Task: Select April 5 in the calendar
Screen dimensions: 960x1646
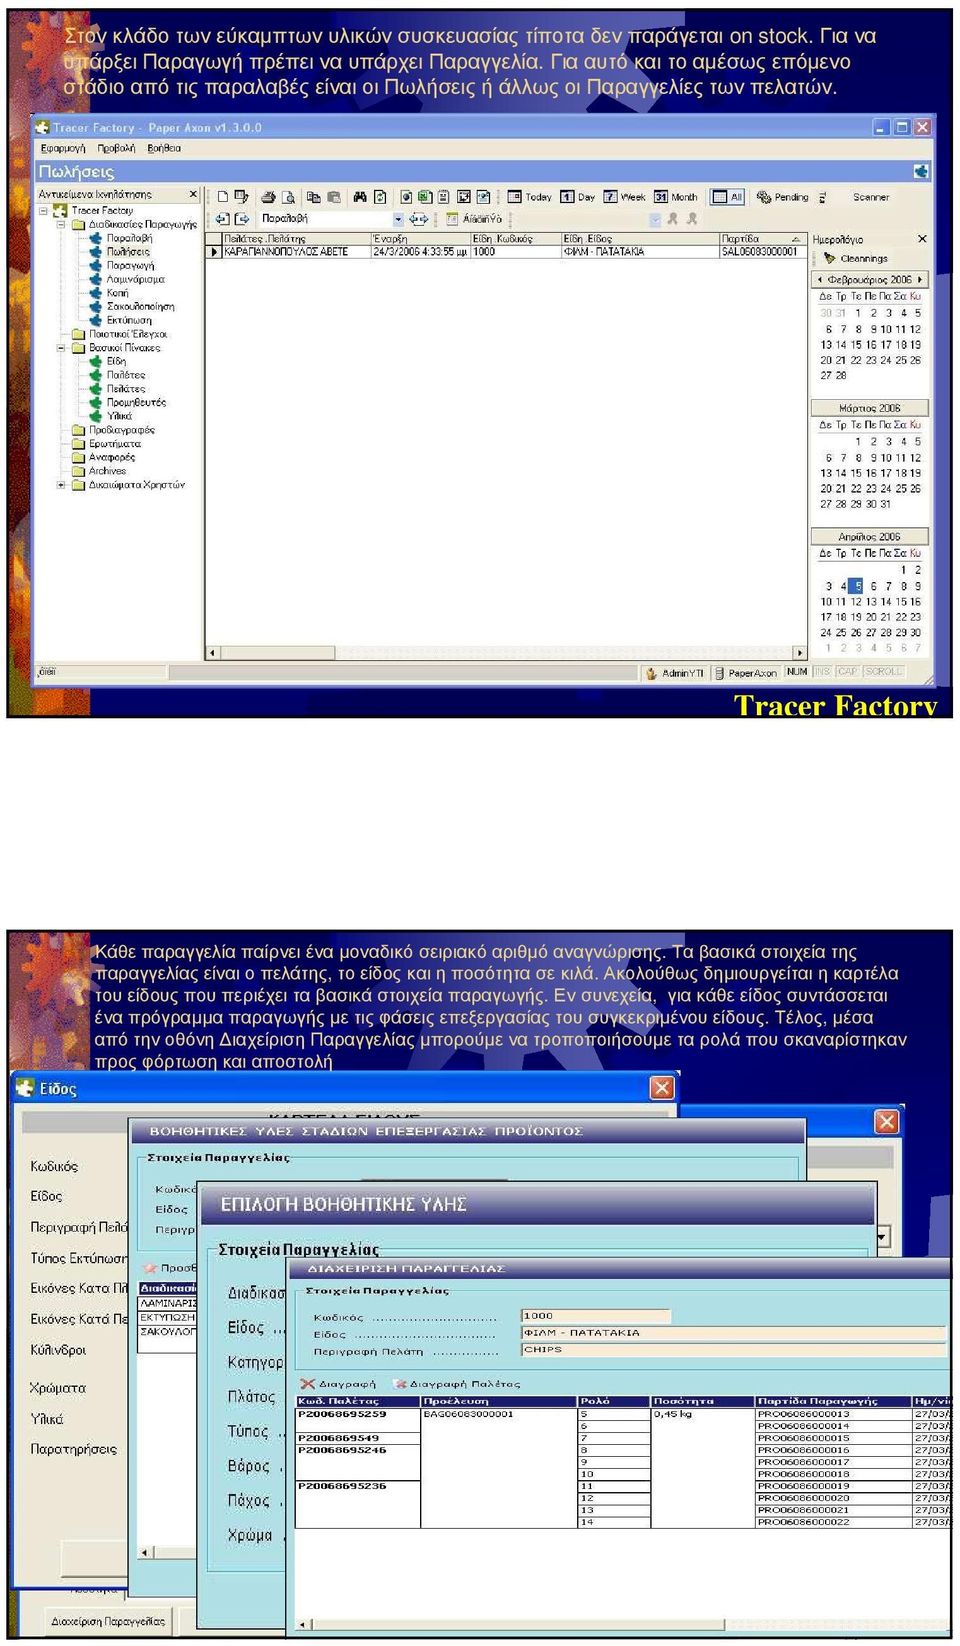Action: pos(858,586)
